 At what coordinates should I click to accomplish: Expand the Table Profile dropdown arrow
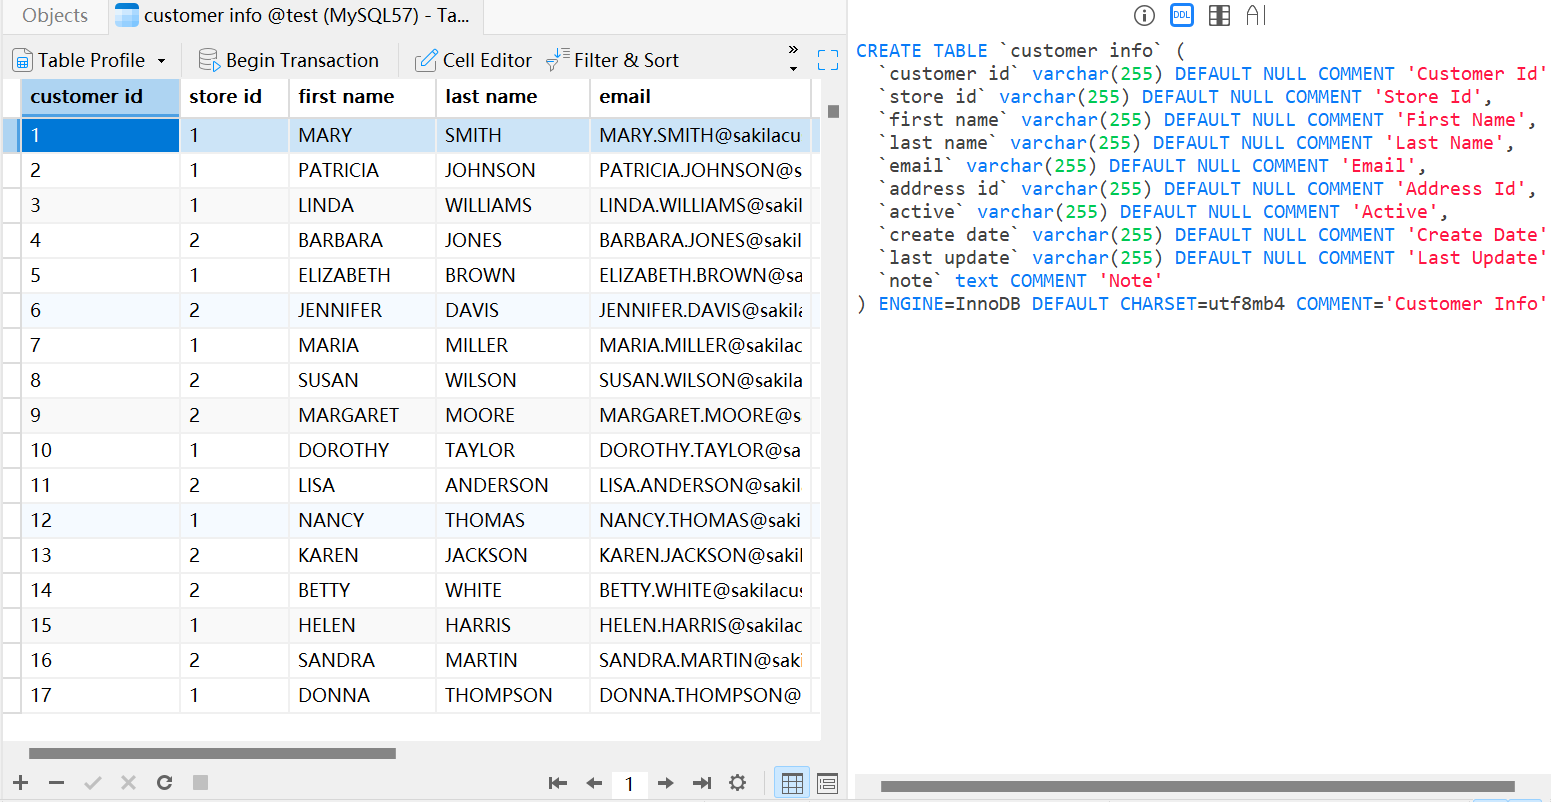[161, 61]
